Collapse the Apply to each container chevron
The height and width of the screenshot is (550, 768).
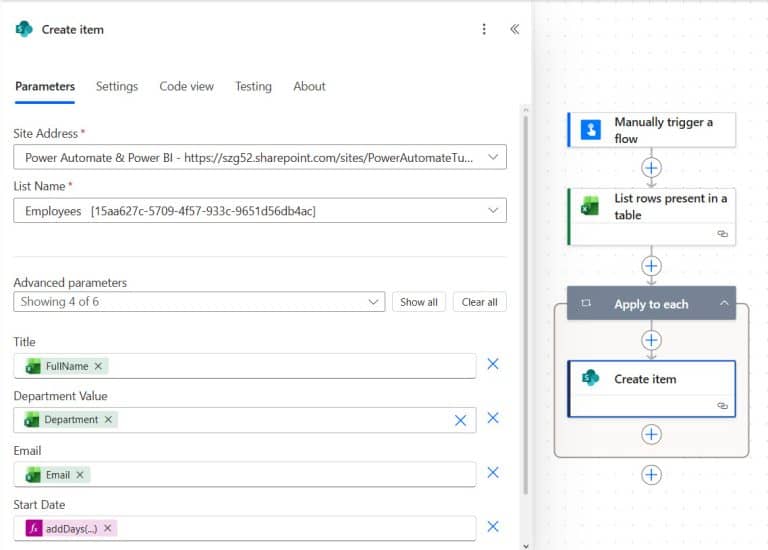click(x=724, y=304)
